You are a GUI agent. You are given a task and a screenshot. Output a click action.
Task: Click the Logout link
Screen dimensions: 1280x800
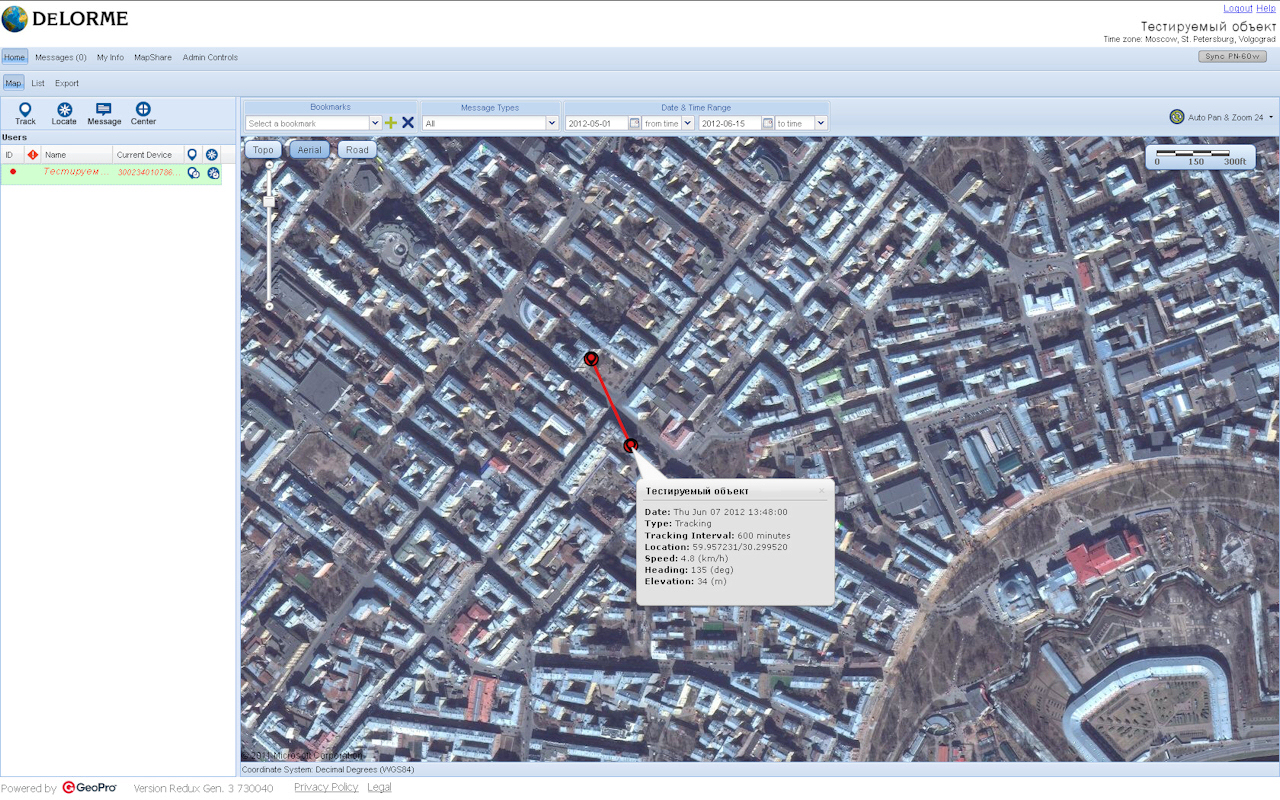(x=1238, y=8)
